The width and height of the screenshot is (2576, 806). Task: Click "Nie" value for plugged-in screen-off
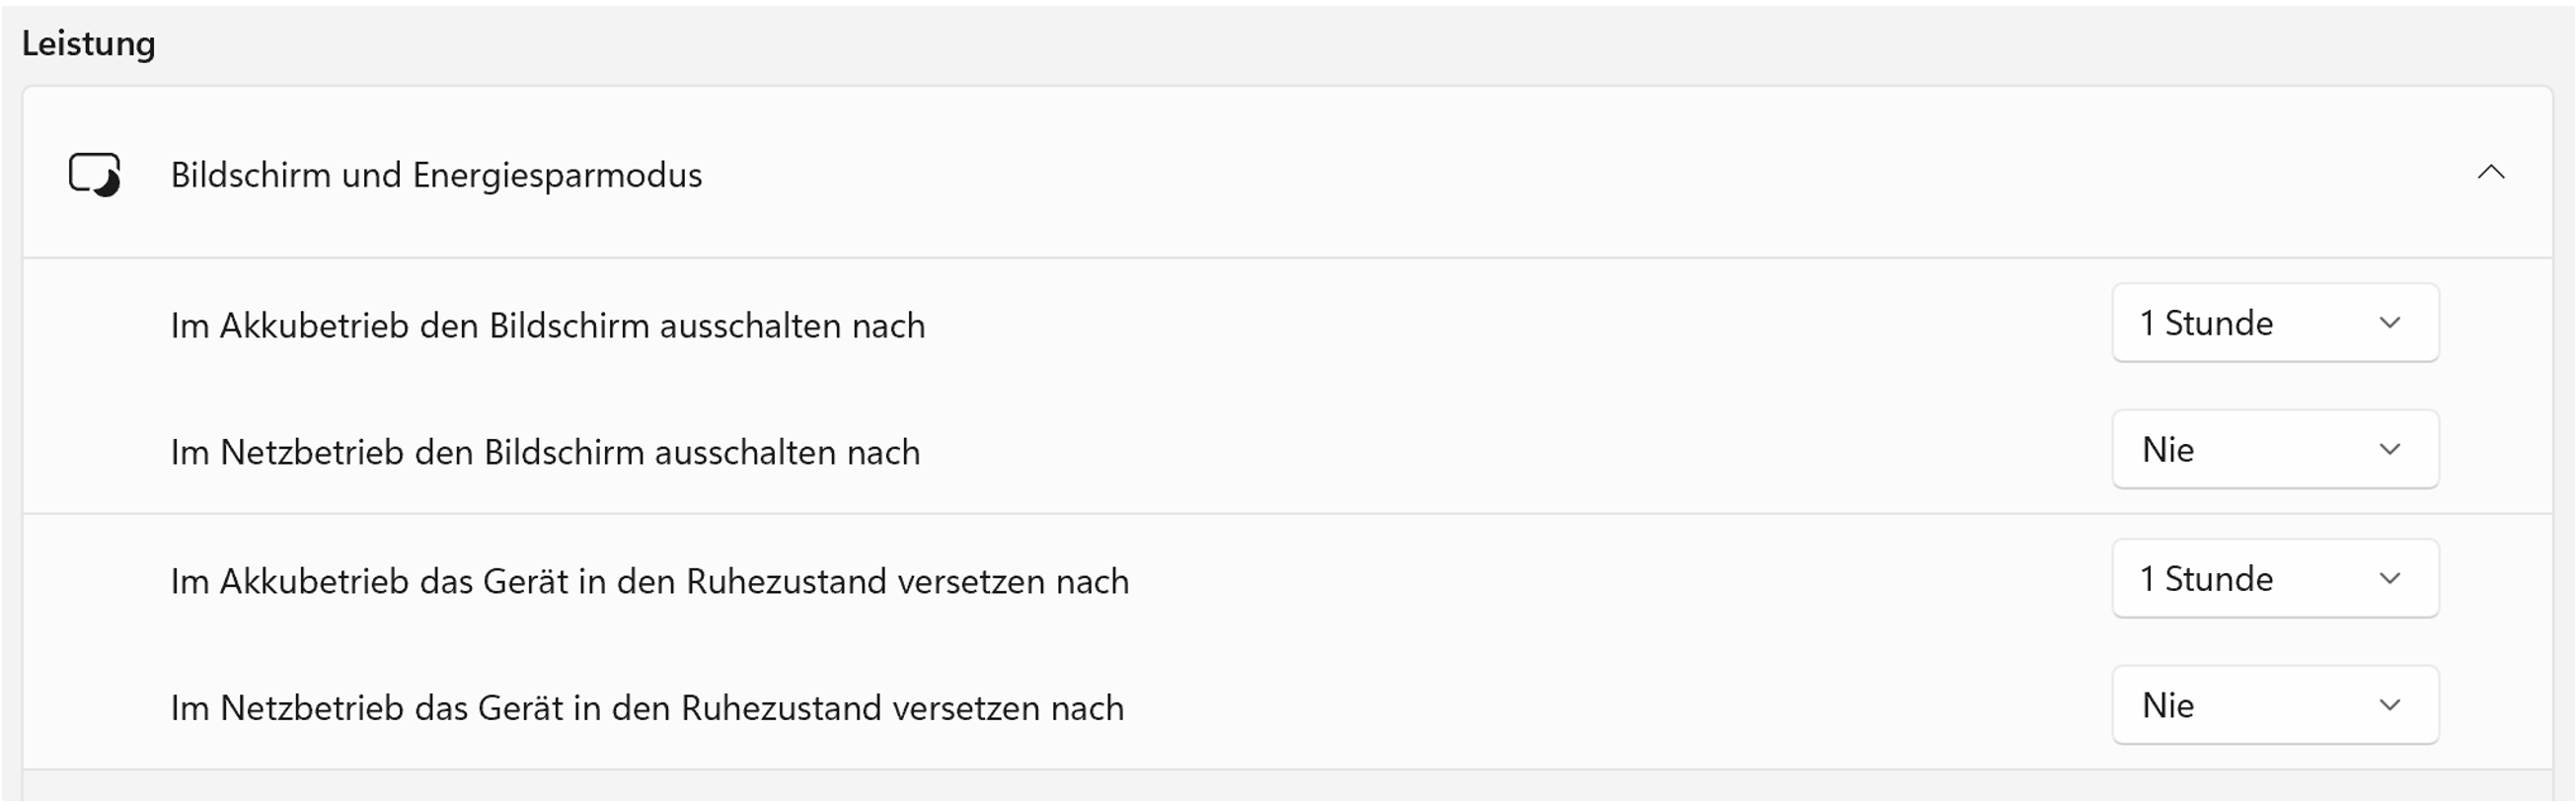2168,450
